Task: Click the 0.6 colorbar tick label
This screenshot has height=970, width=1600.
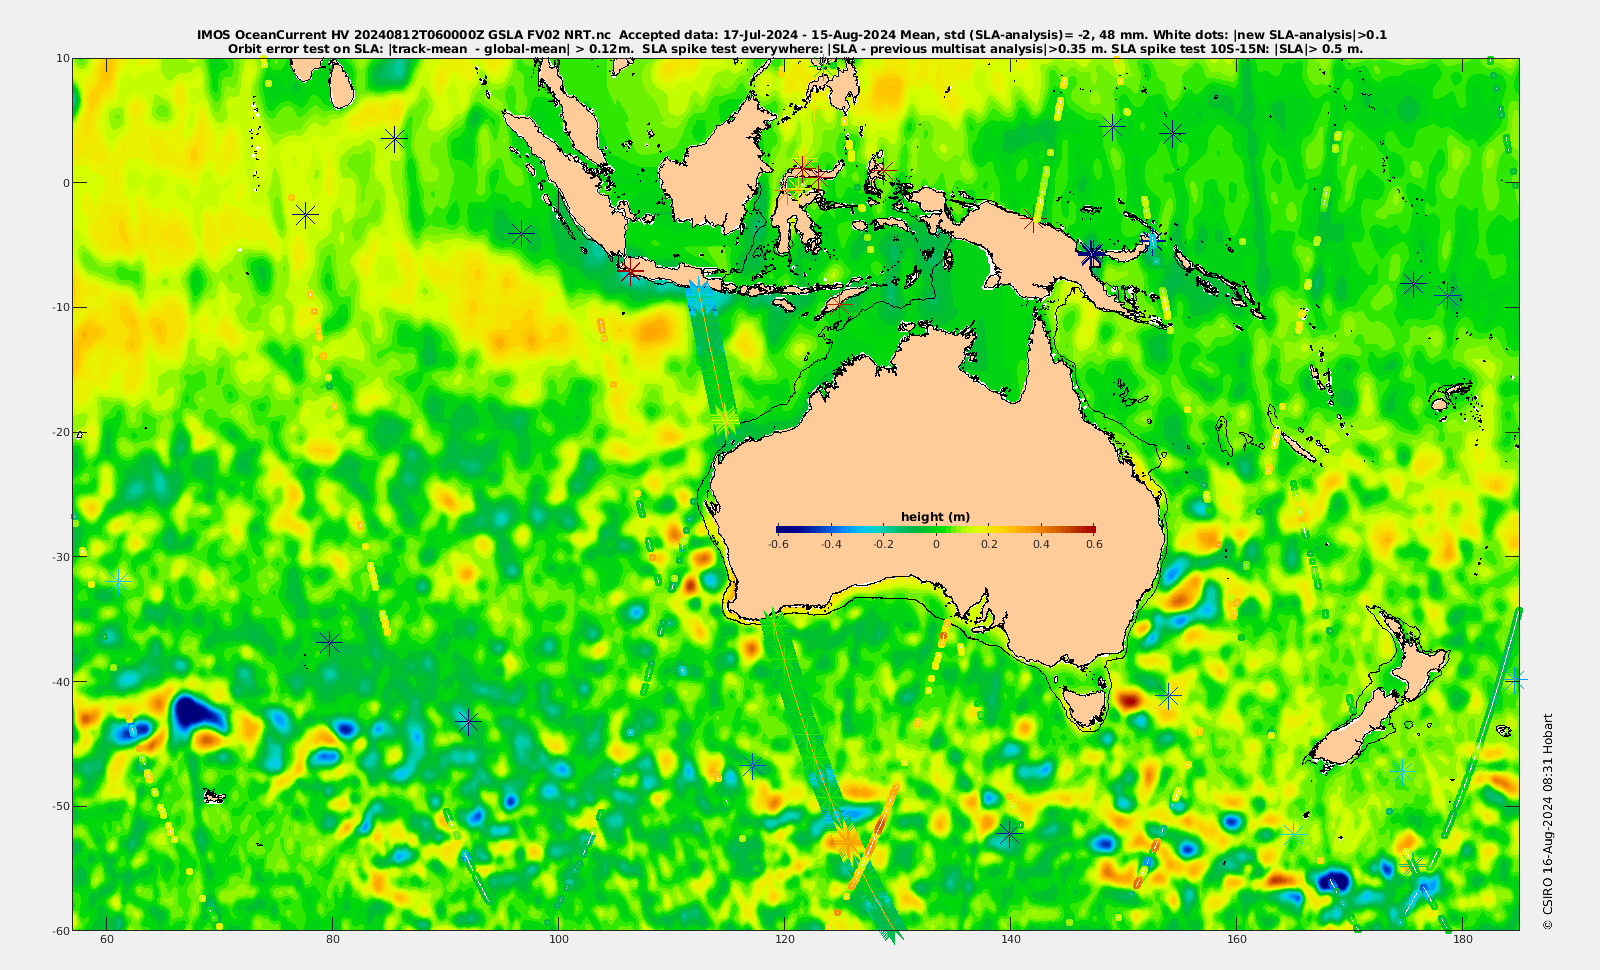Action: 1094,545
